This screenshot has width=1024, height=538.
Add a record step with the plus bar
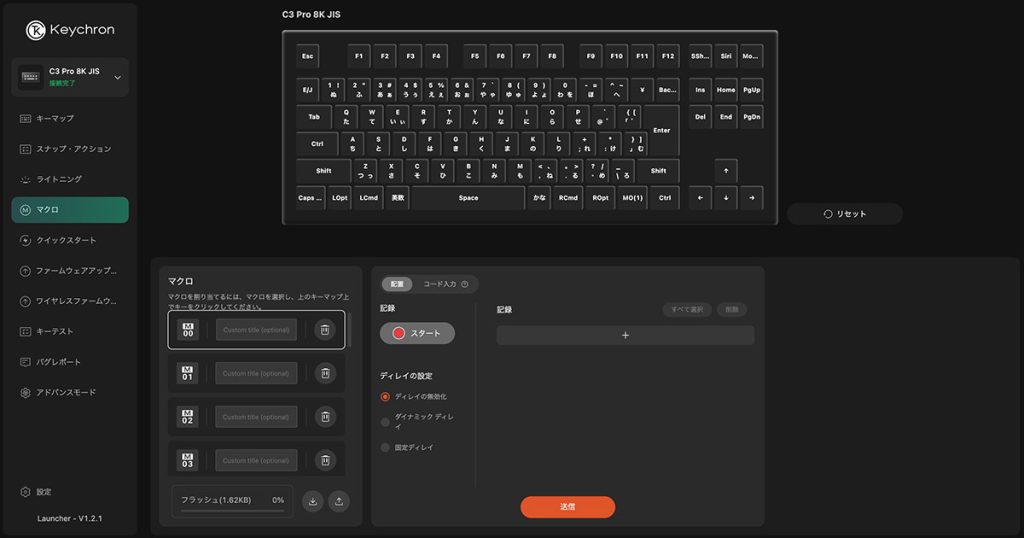tap(625, 335)
